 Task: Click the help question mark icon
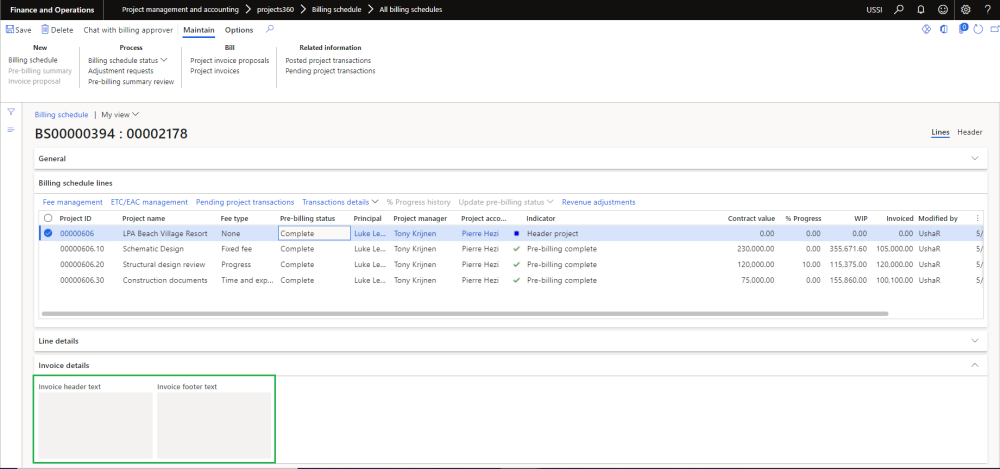(x=987, y=9)
